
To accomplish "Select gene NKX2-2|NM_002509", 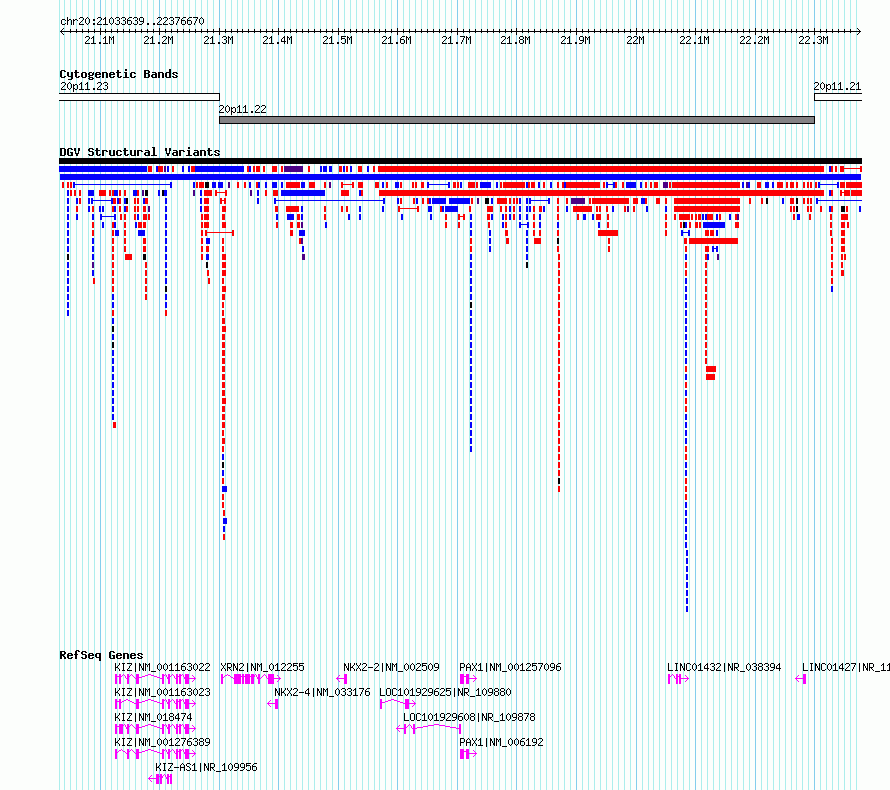I will point(391,667).
